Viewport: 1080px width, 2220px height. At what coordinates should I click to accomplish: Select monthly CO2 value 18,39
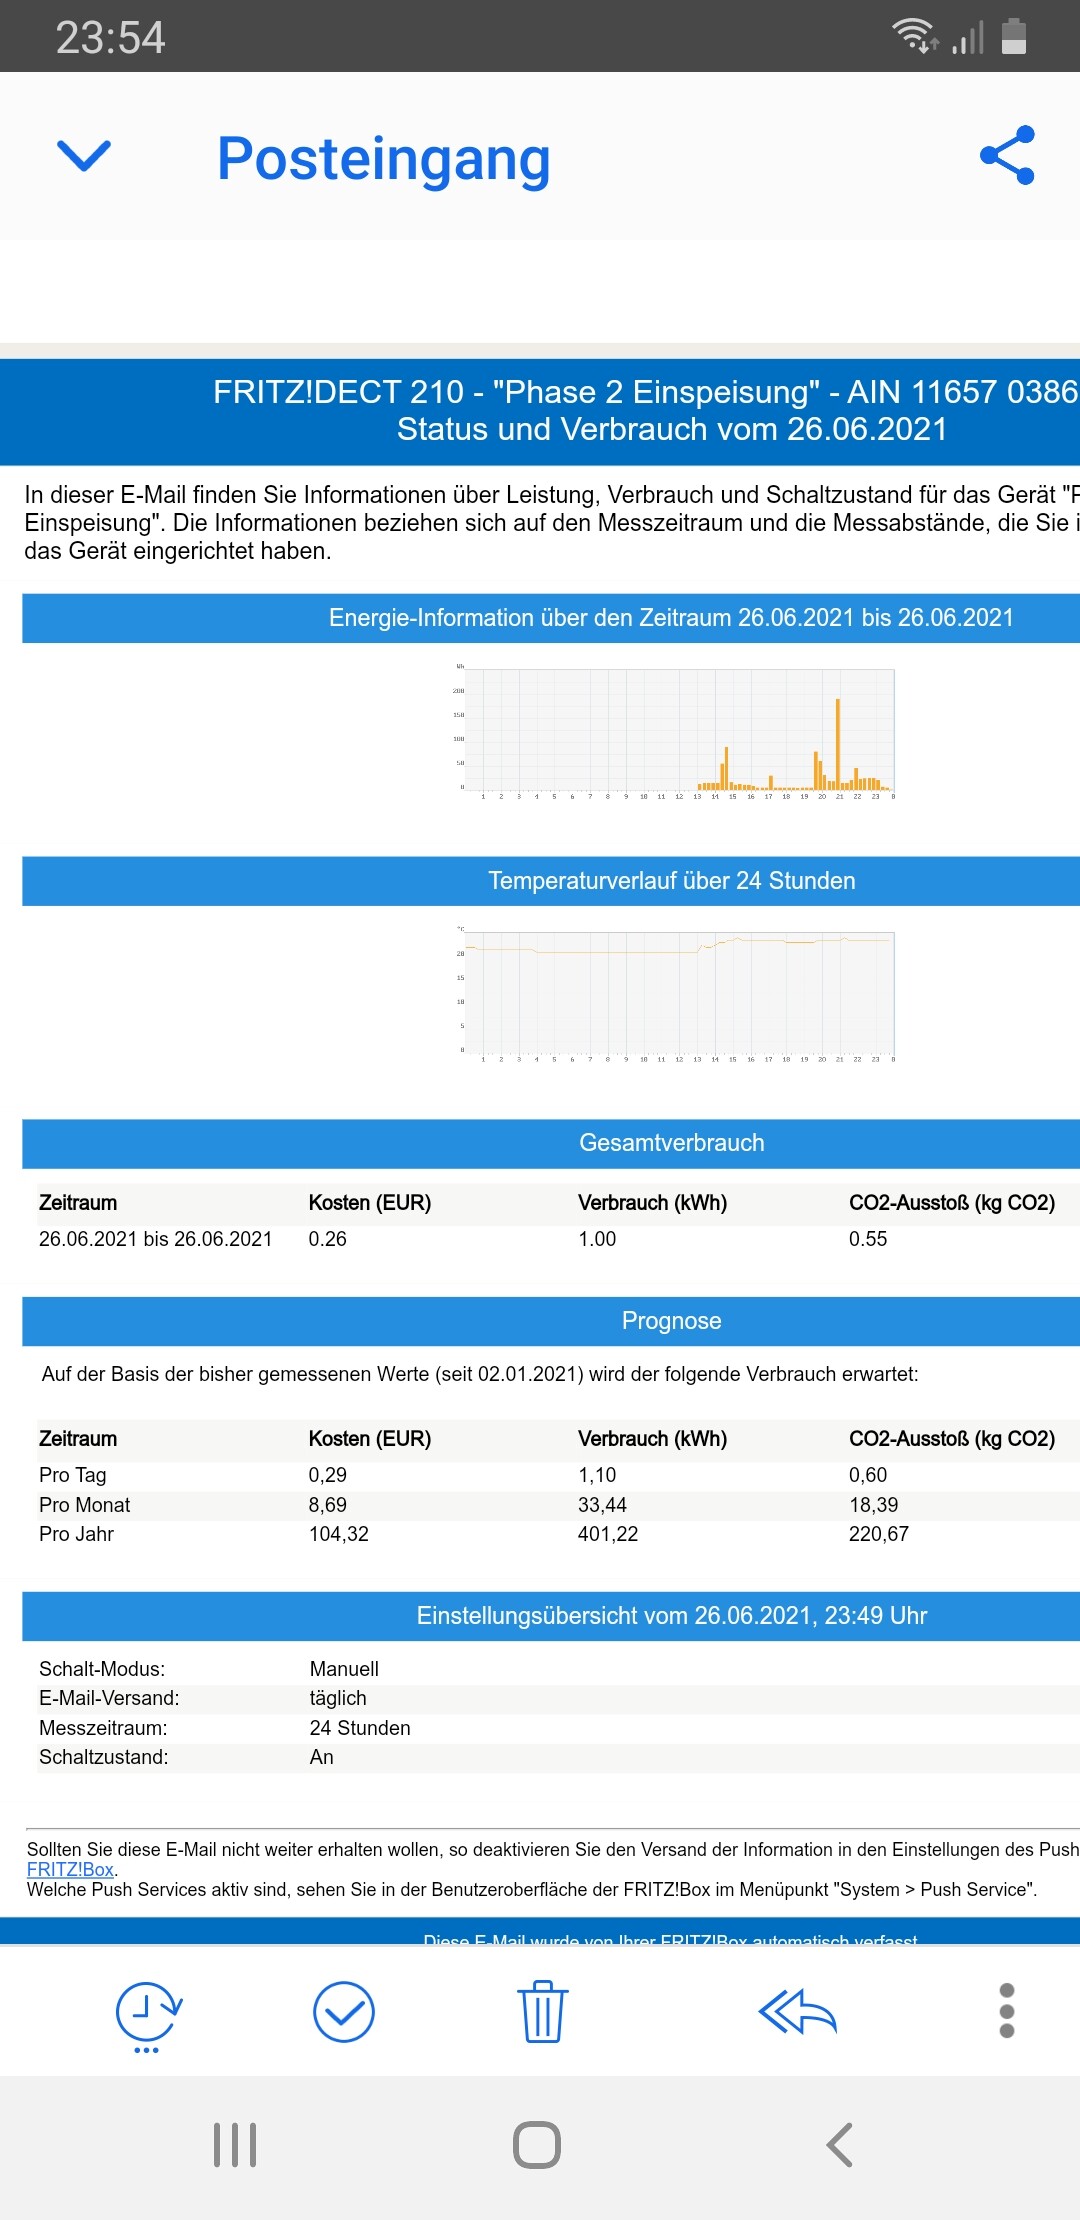[874, 1505]
